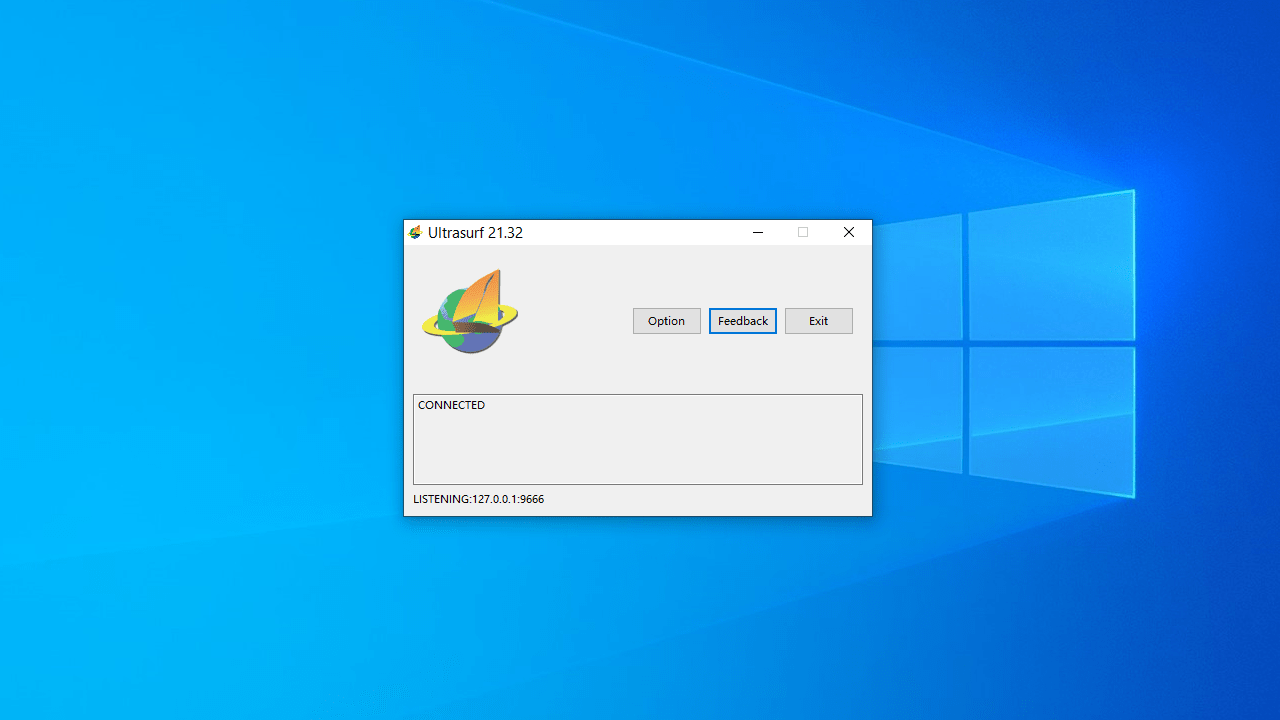Click the Ultrasurf sailboat globe logo
The image size is (1280, 720).
470,311
